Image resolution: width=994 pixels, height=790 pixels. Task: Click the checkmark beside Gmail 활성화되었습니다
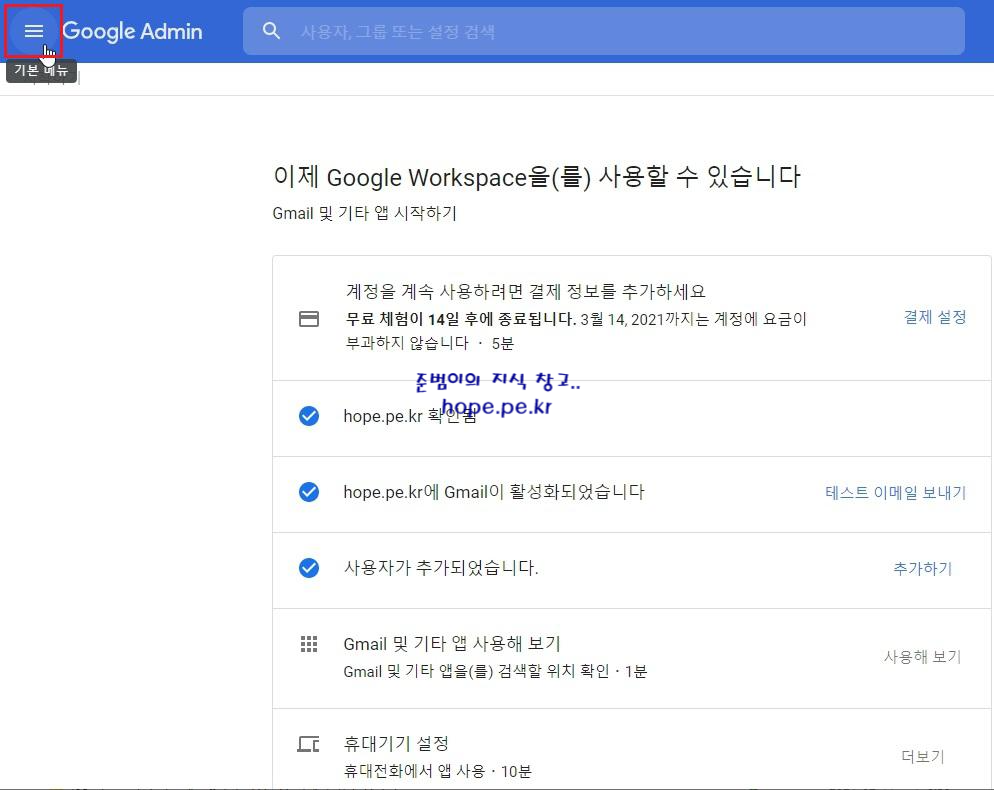309,492
